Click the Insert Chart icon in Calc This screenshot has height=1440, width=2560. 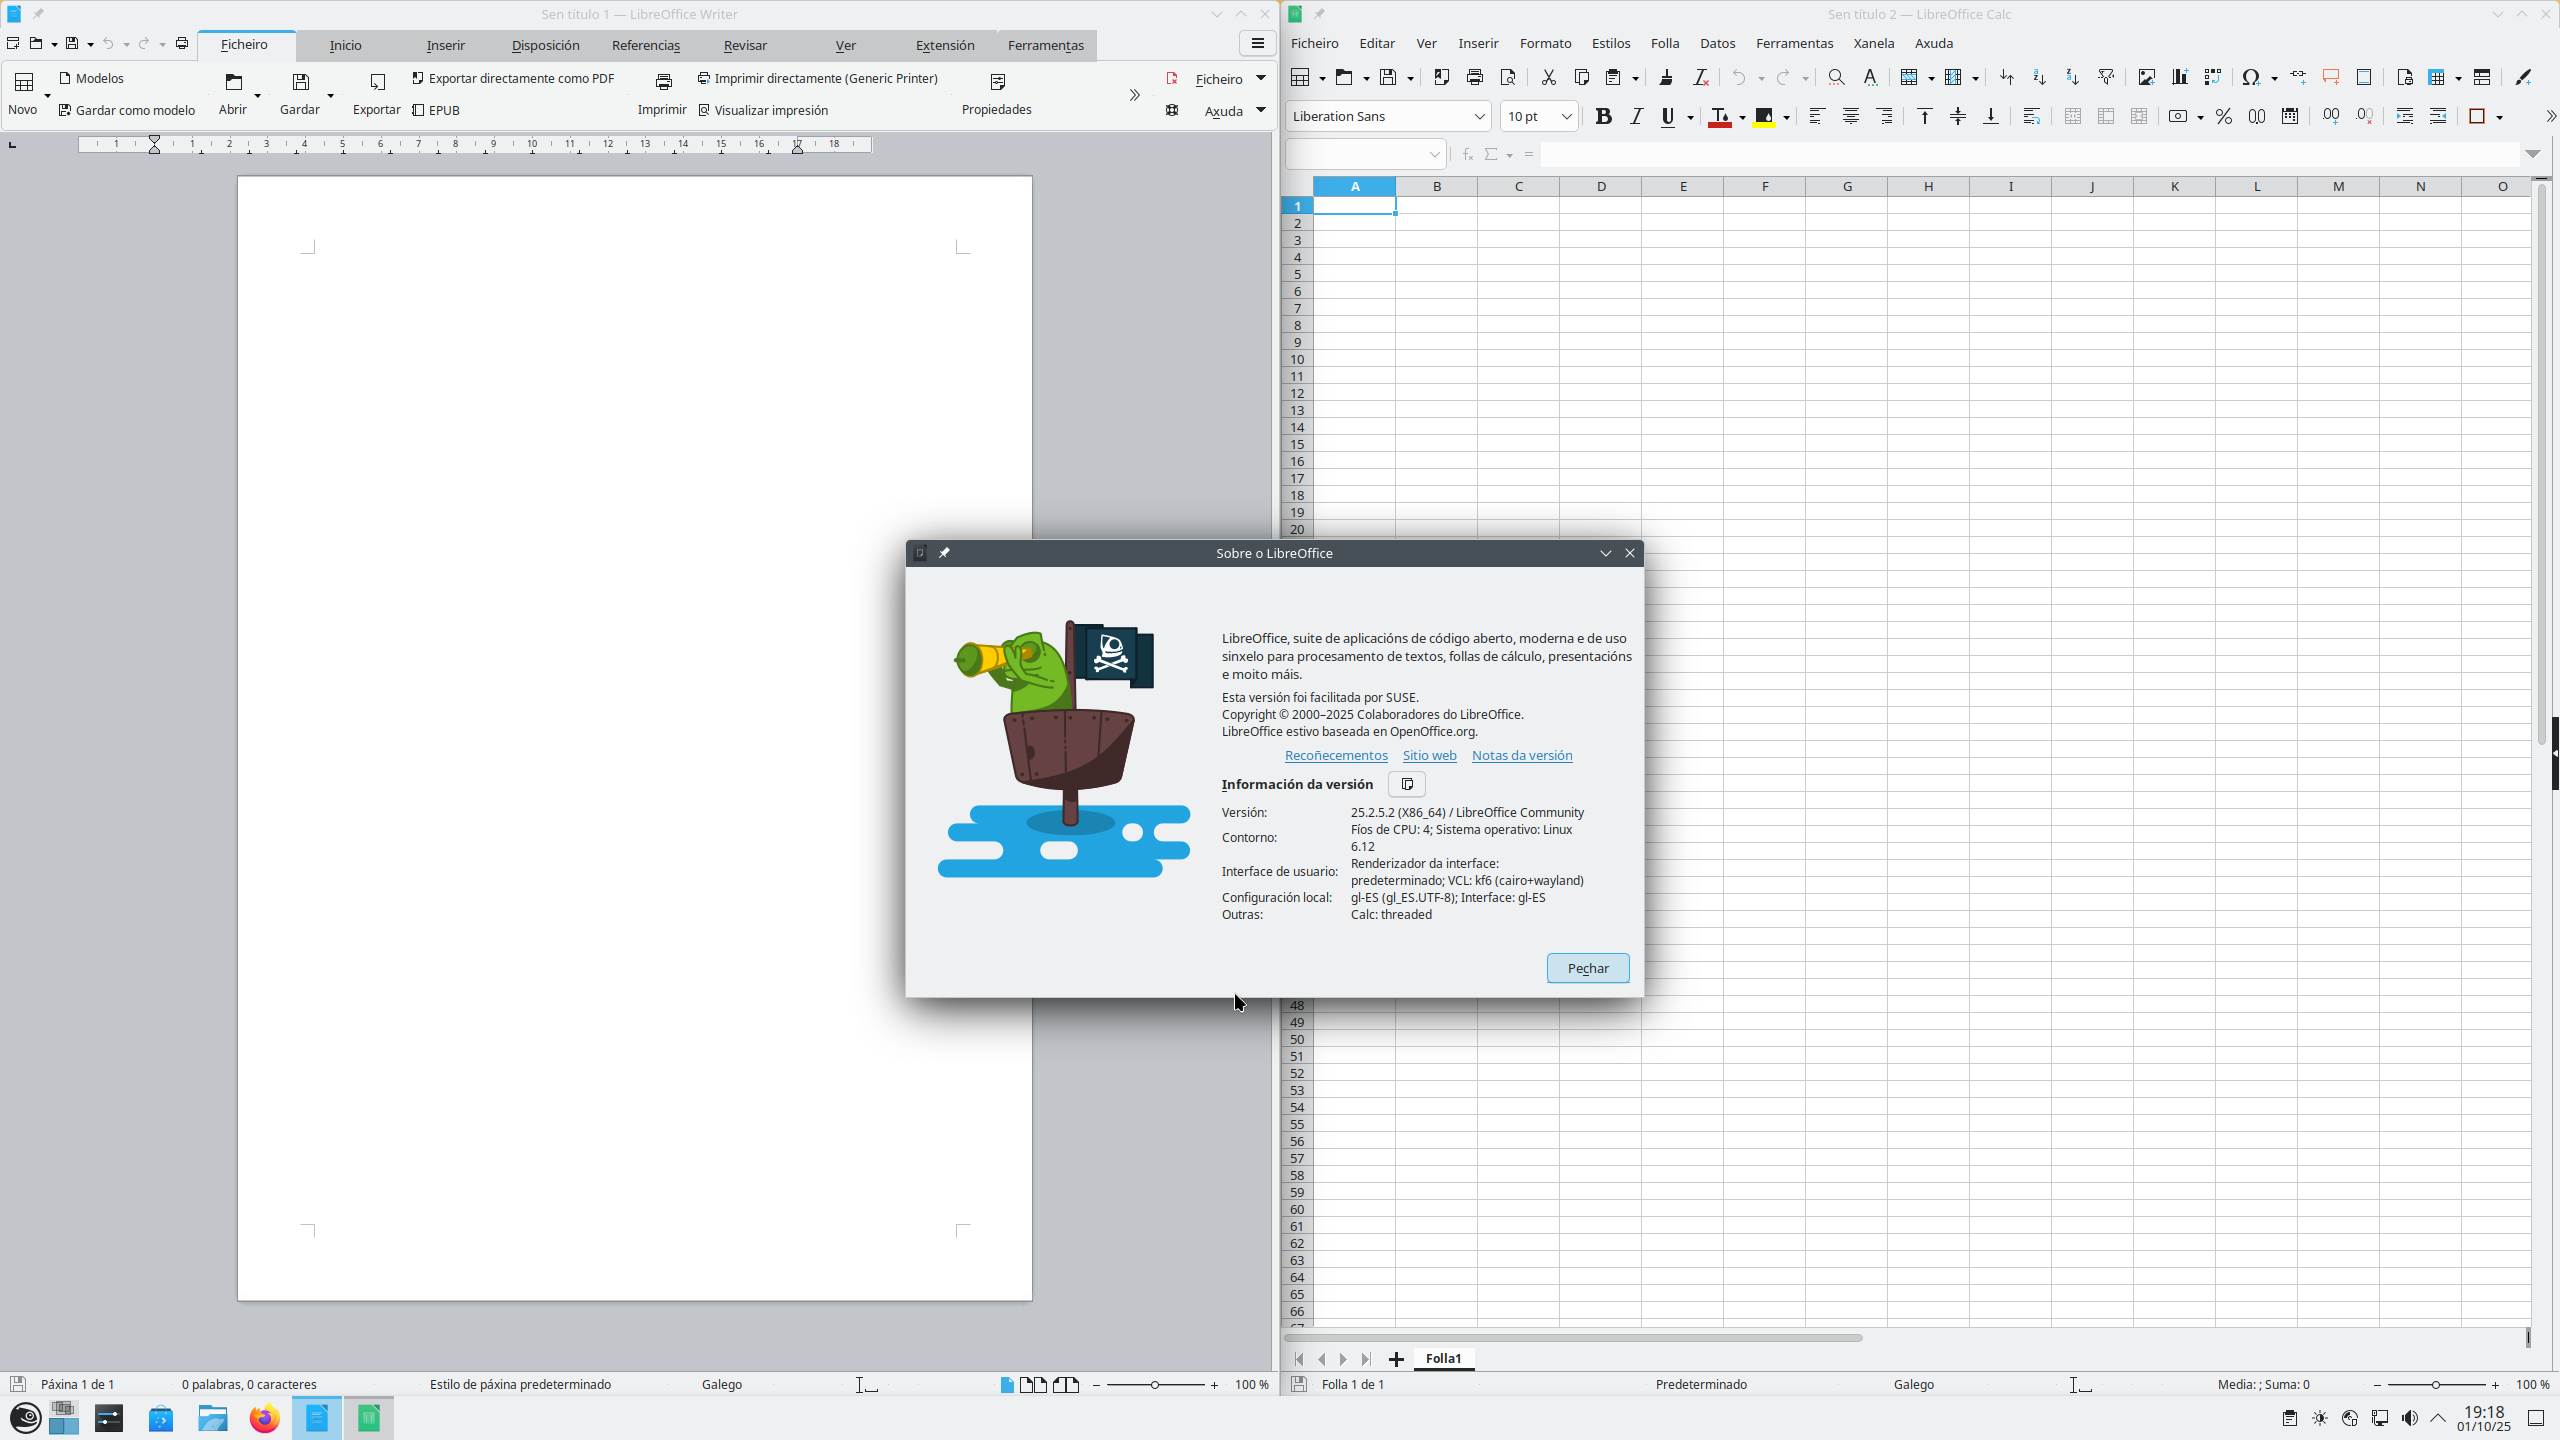click(x=2179, y=78)
